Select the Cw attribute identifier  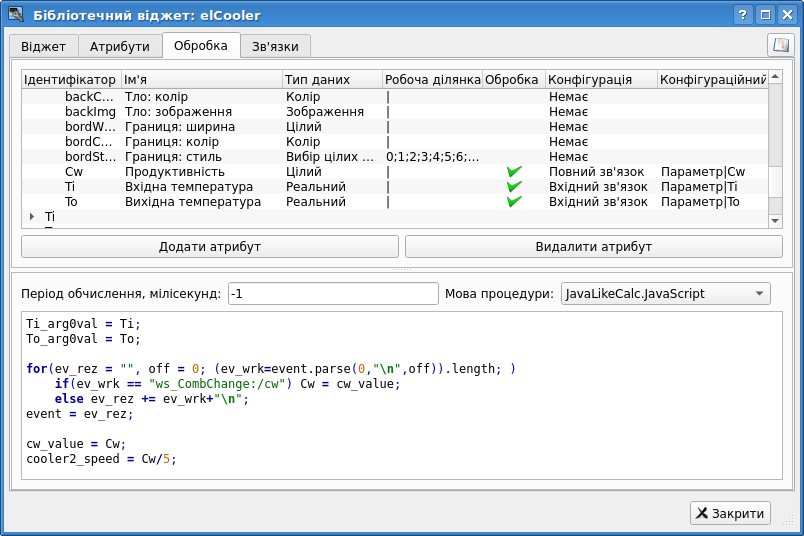click(x=74, y=172)
